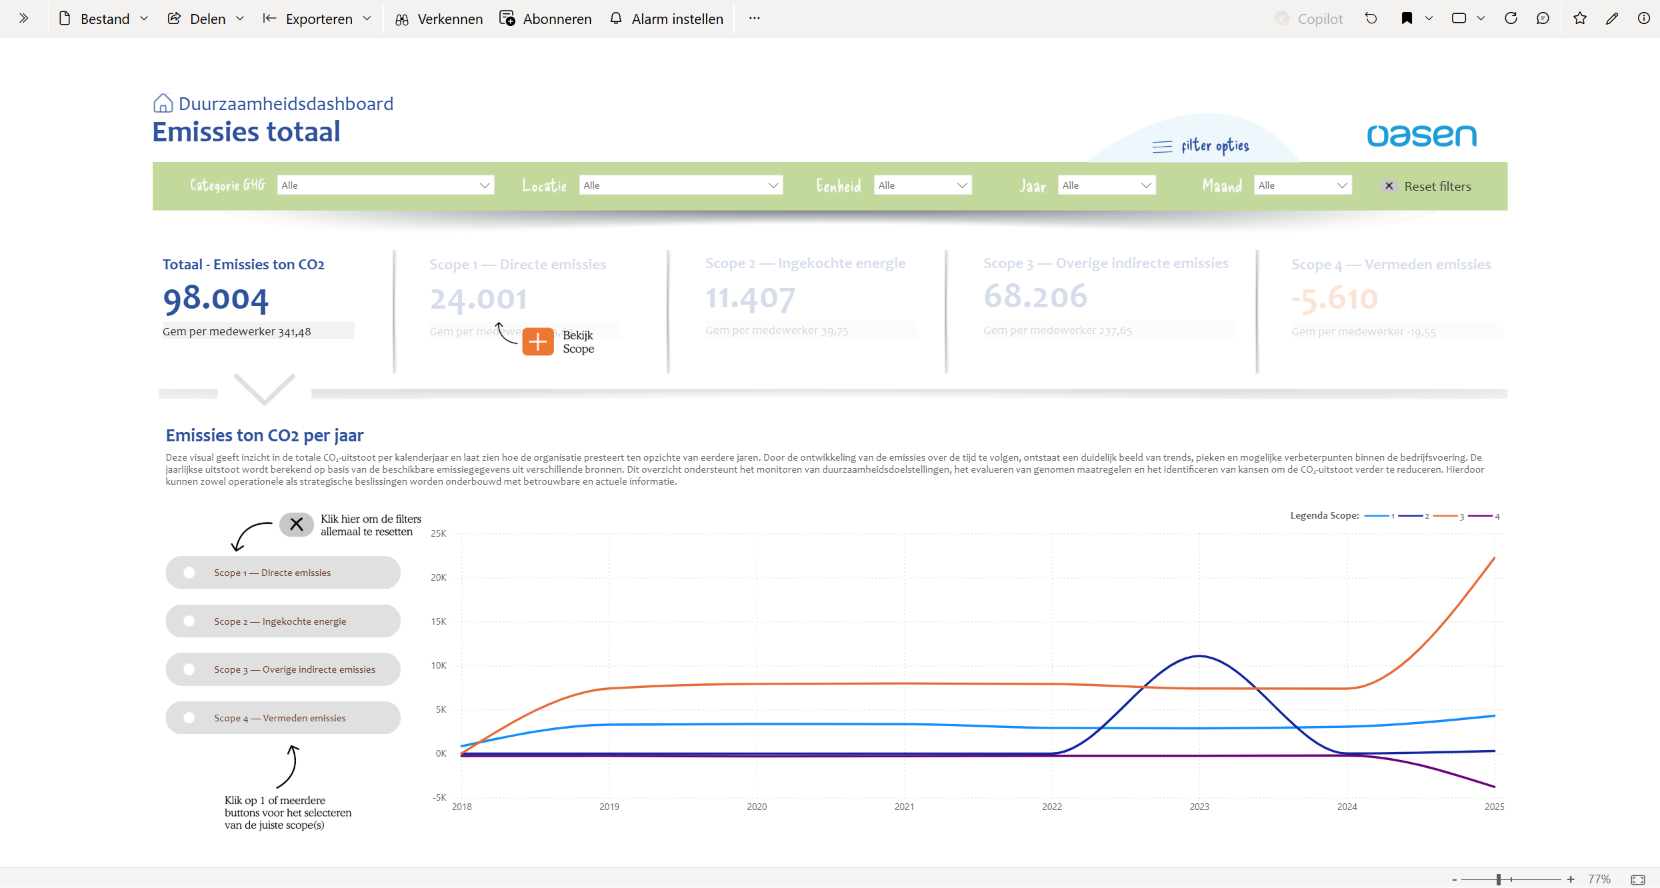
Task: Click the Copilot button
Action: click(x=1308, y=18)
